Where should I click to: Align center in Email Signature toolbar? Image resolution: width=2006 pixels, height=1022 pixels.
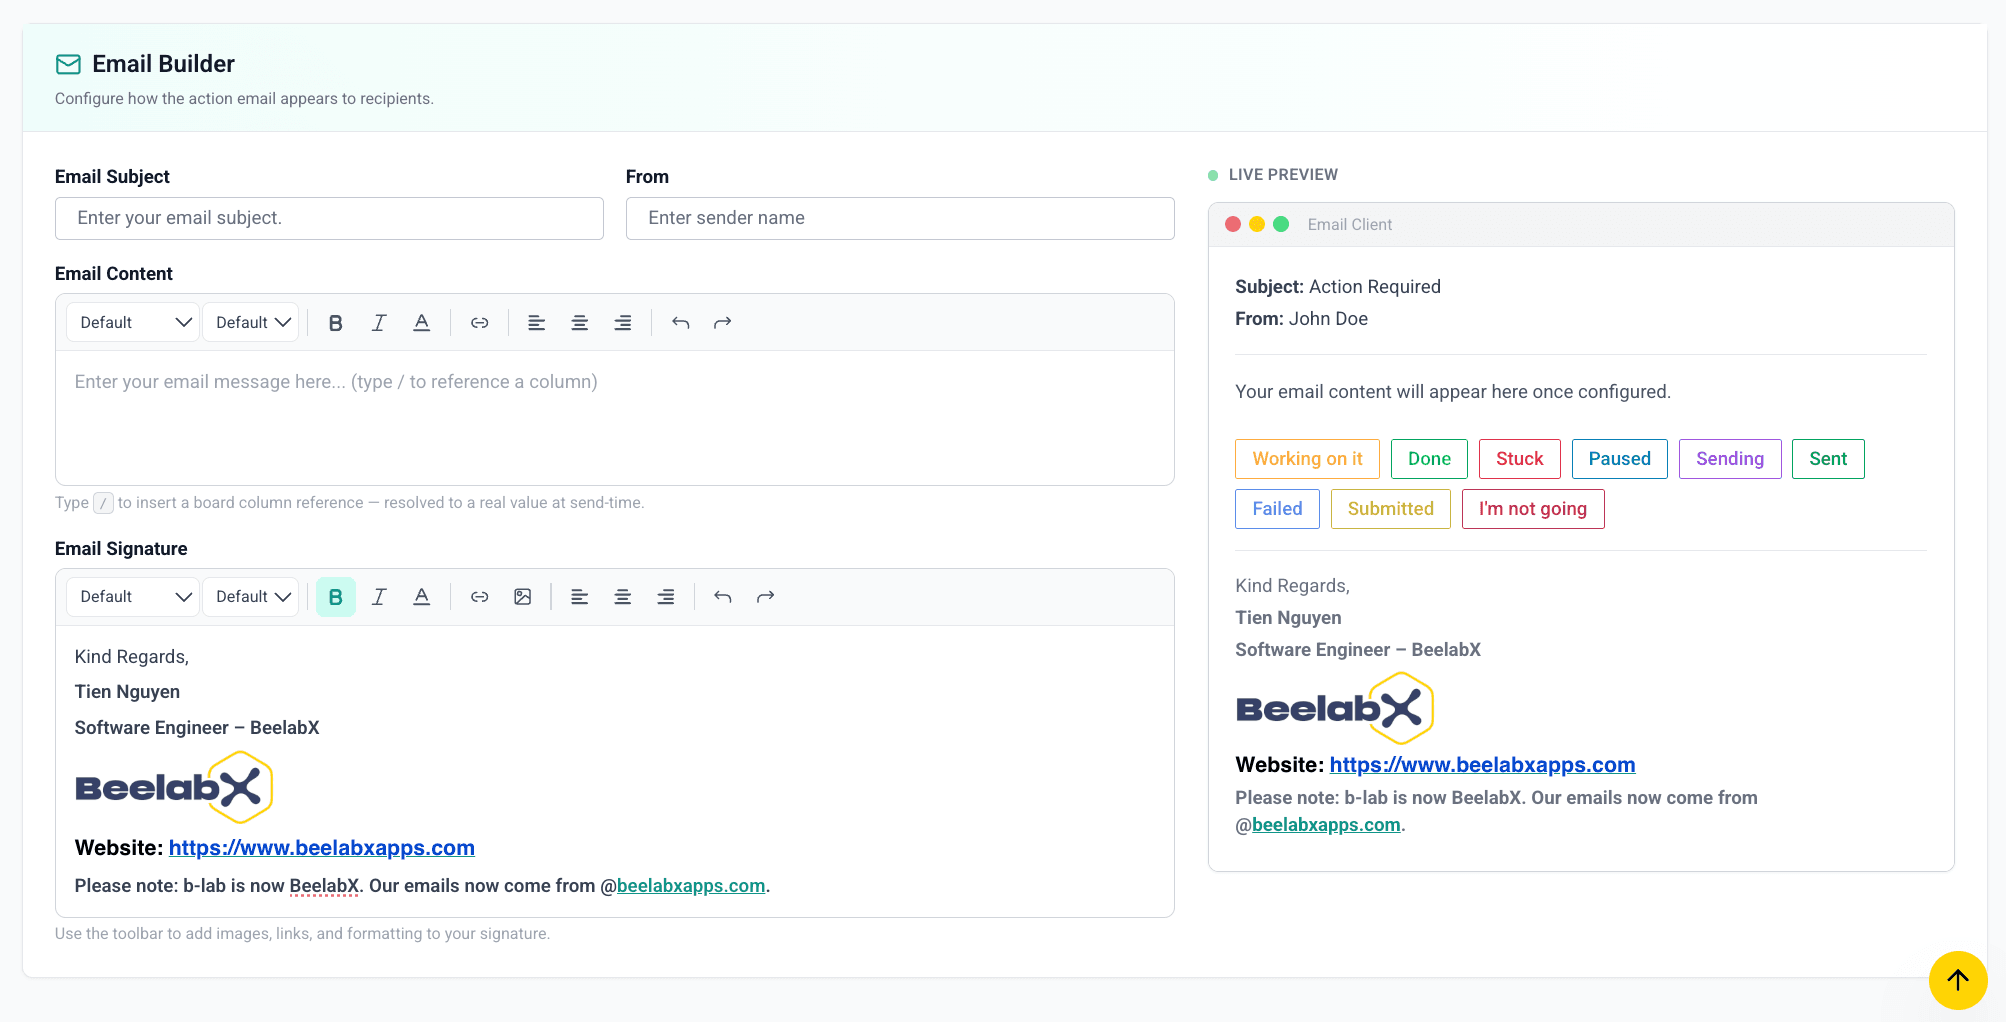tap(623, 597)
